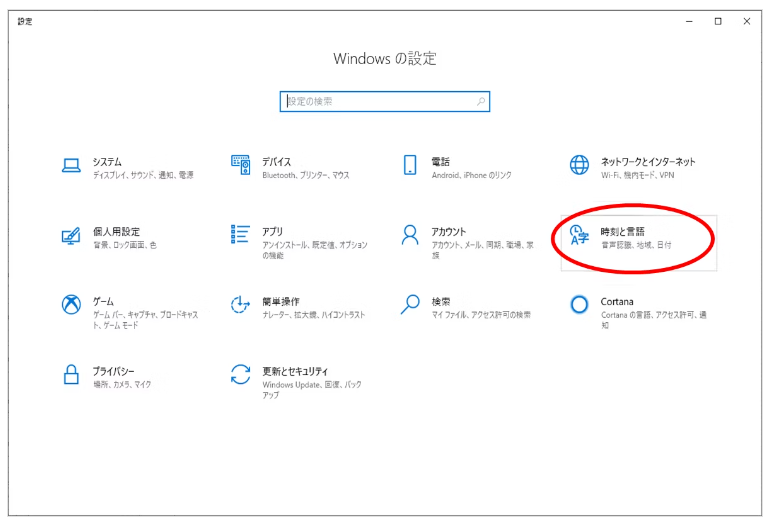Select the 電話 phone icon
The height and width of the screenshot is (528, 775).
409,165
